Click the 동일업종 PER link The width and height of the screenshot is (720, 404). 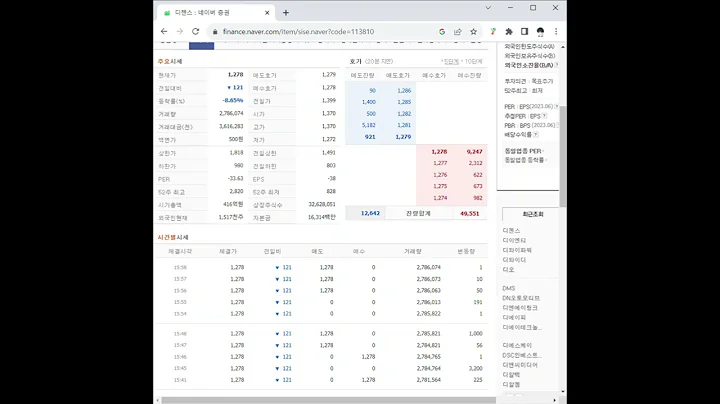[523, 151]
